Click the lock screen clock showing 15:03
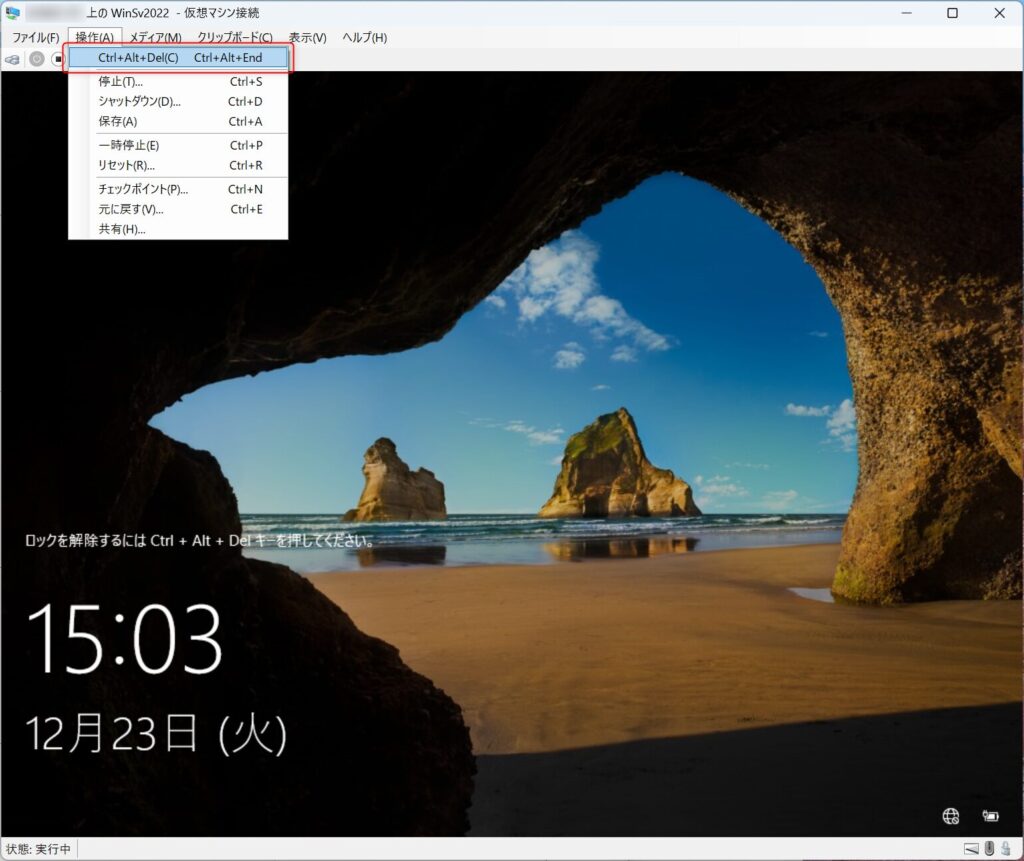 [124, 640]
